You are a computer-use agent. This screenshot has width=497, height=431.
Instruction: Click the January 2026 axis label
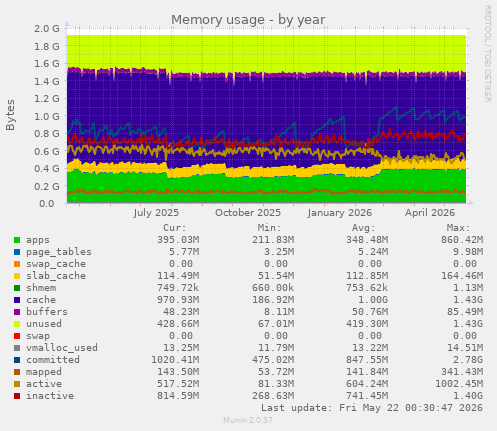pyautogui.click(x=340, y=213)
